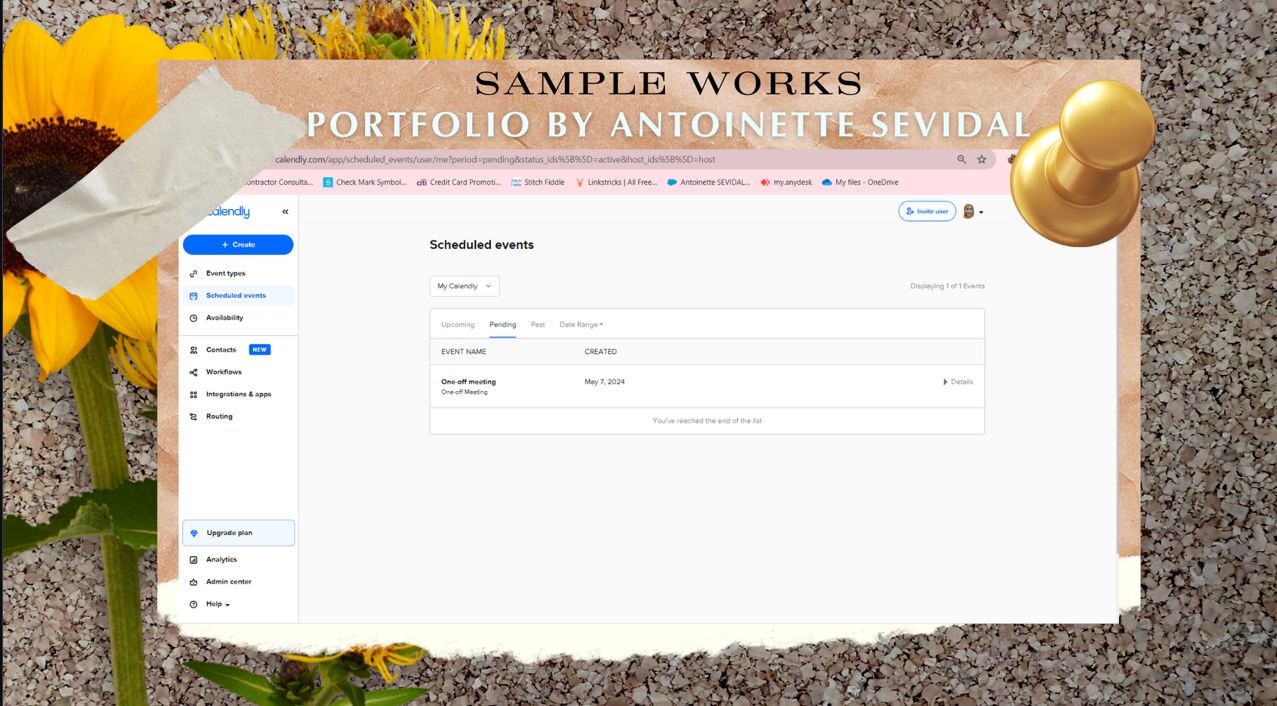Click the Scheduled events calendar icon

[194, 296]
